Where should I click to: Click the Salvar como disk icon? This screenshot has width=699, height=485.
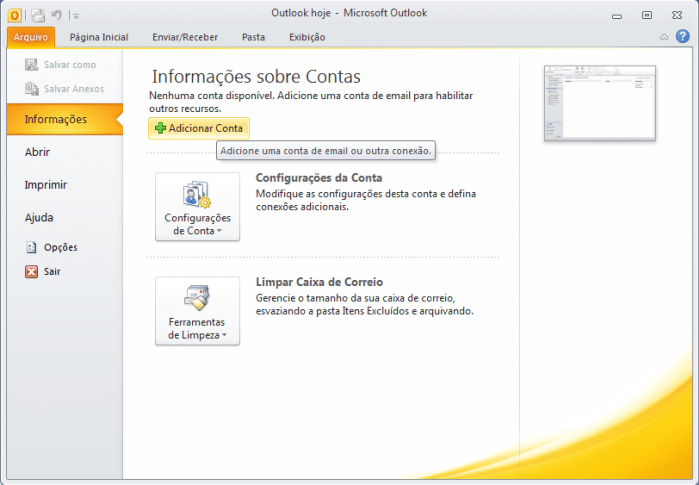[x=32, y=65]
